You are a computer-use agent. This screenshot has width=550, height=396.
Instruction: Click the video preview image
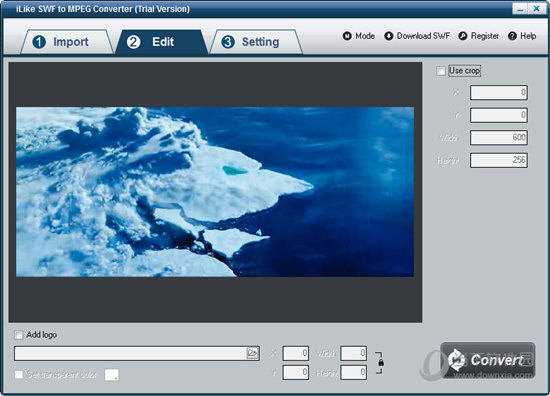click(x=215, y=192)
